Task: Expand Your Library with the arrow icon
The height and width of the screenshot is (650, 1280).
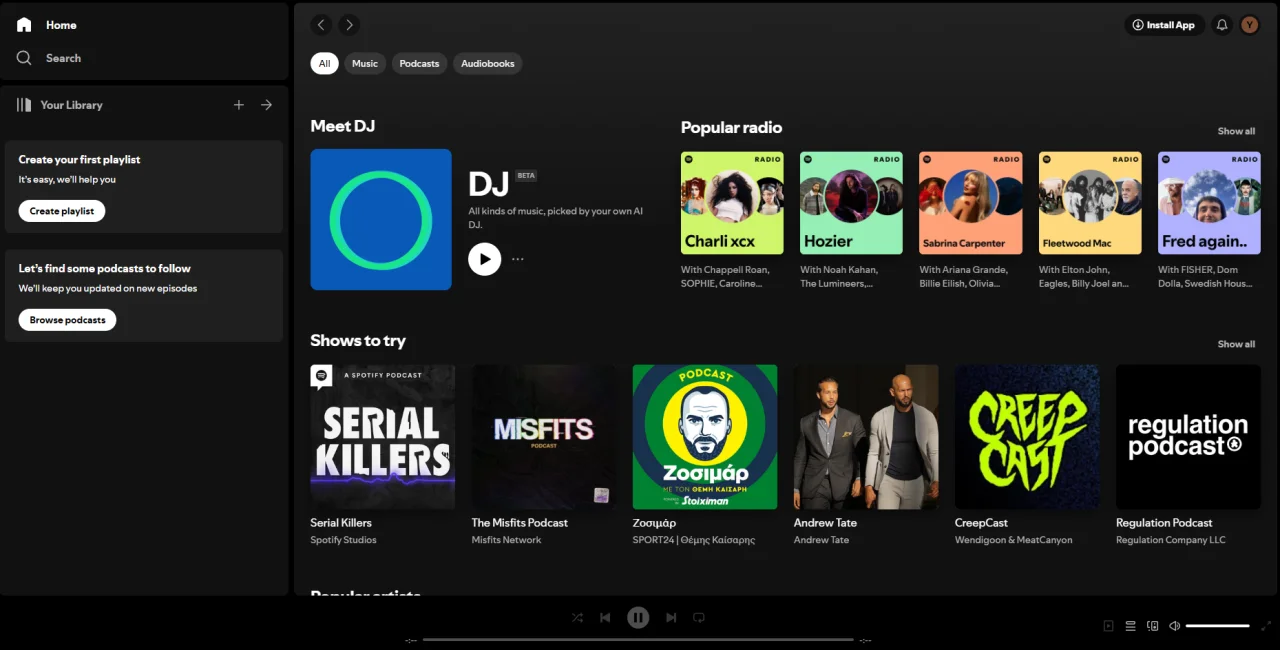Action: click(266, 105)
